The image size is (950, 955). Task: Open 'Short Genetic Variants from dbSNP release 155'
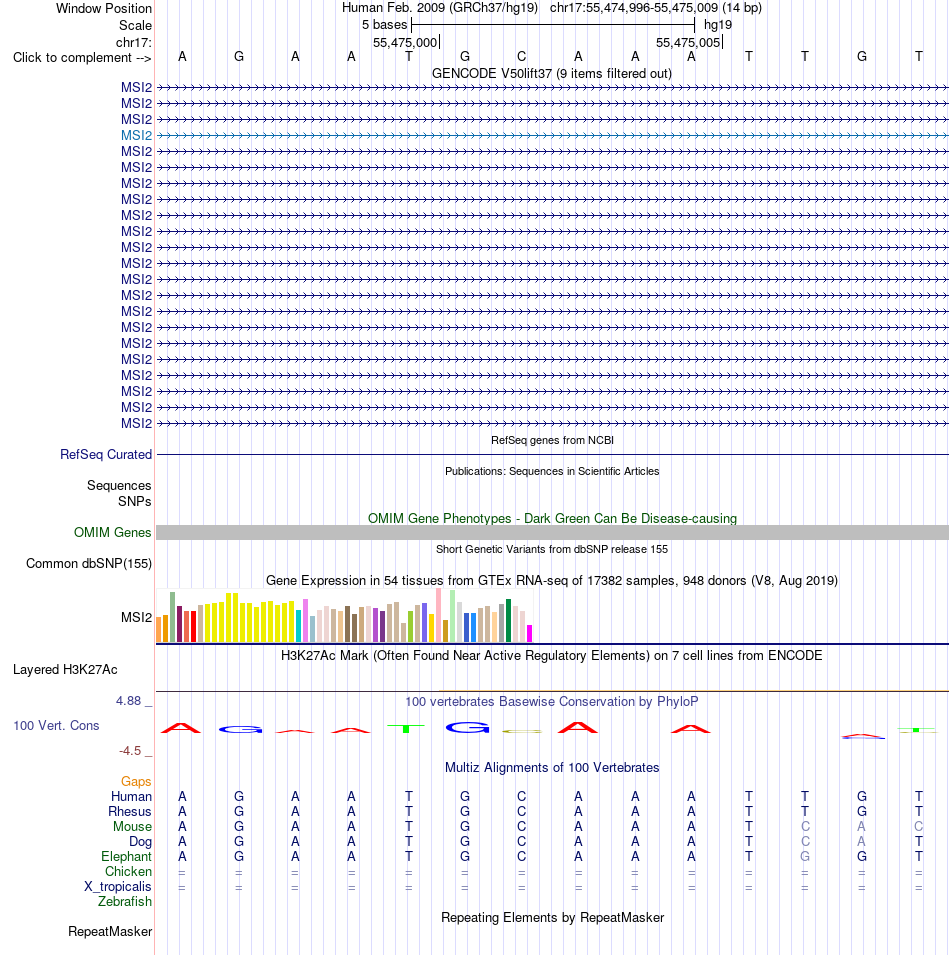(552, 549)
